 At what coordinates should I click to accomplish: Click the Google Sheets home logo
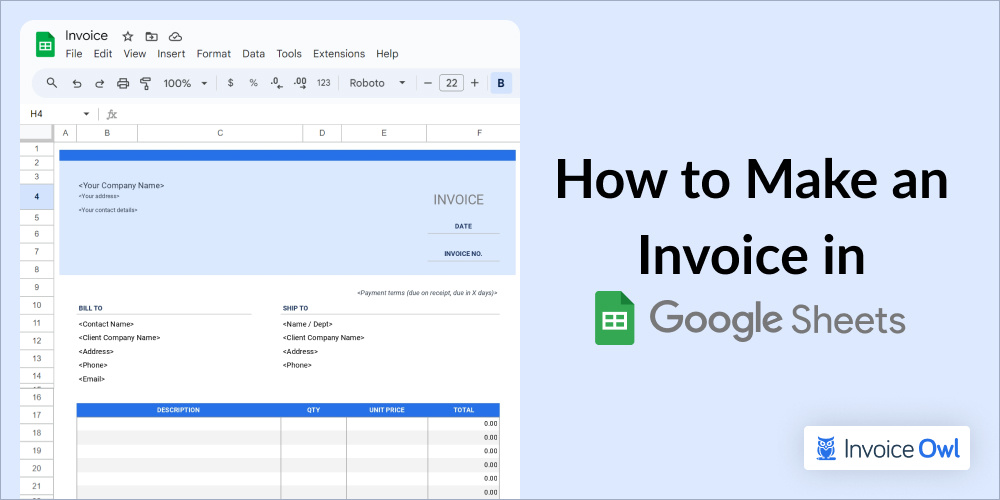[x=46, y=45]
